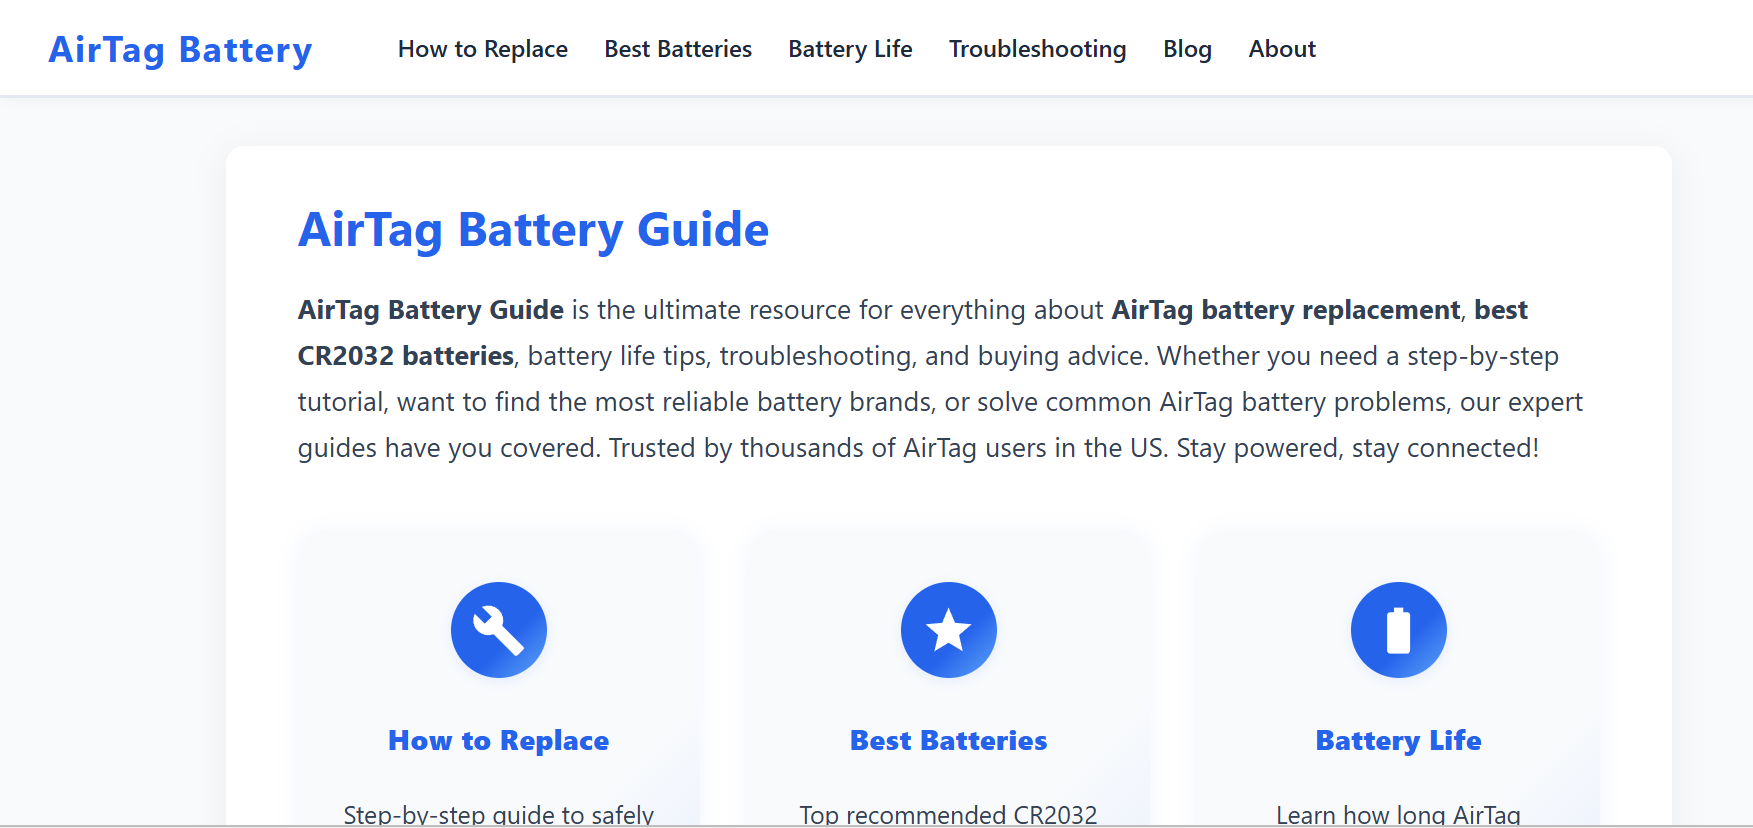Click bold text 'CR2032 batteries' in paragraph
This screenshot has width=1753, height=828.
406,356
